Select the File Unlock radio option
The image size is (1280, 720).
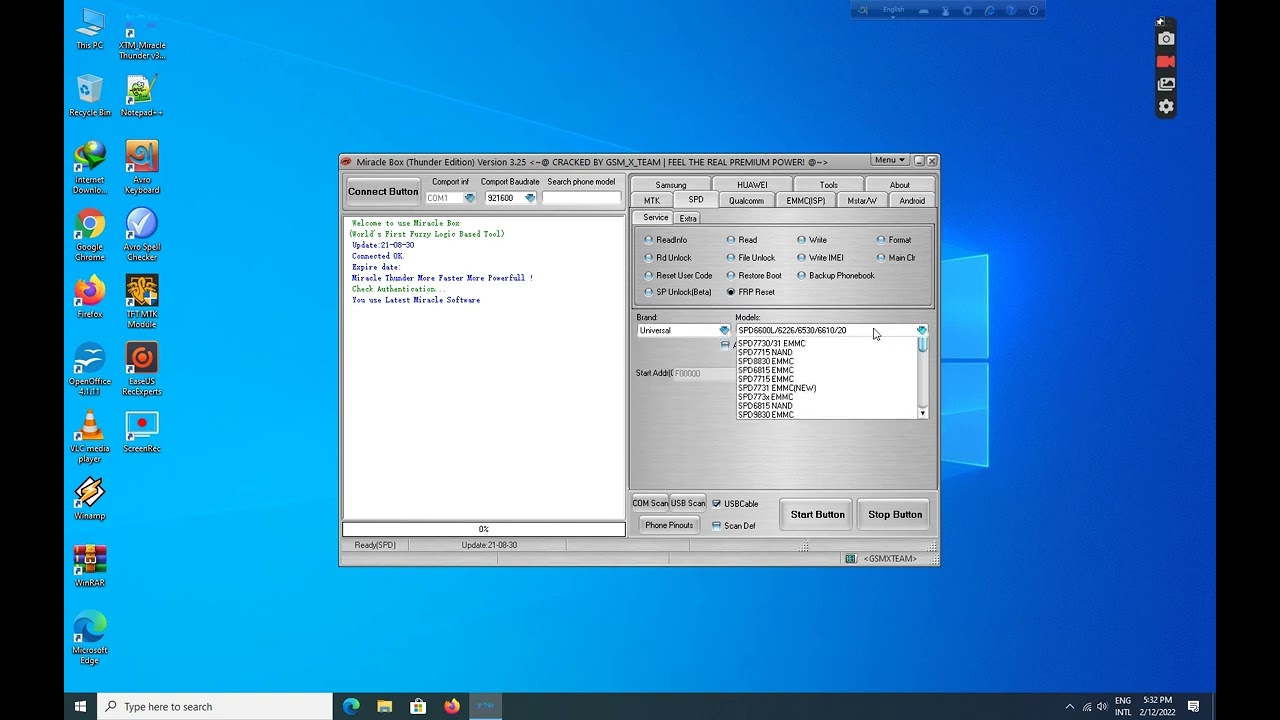pos(751,258)
